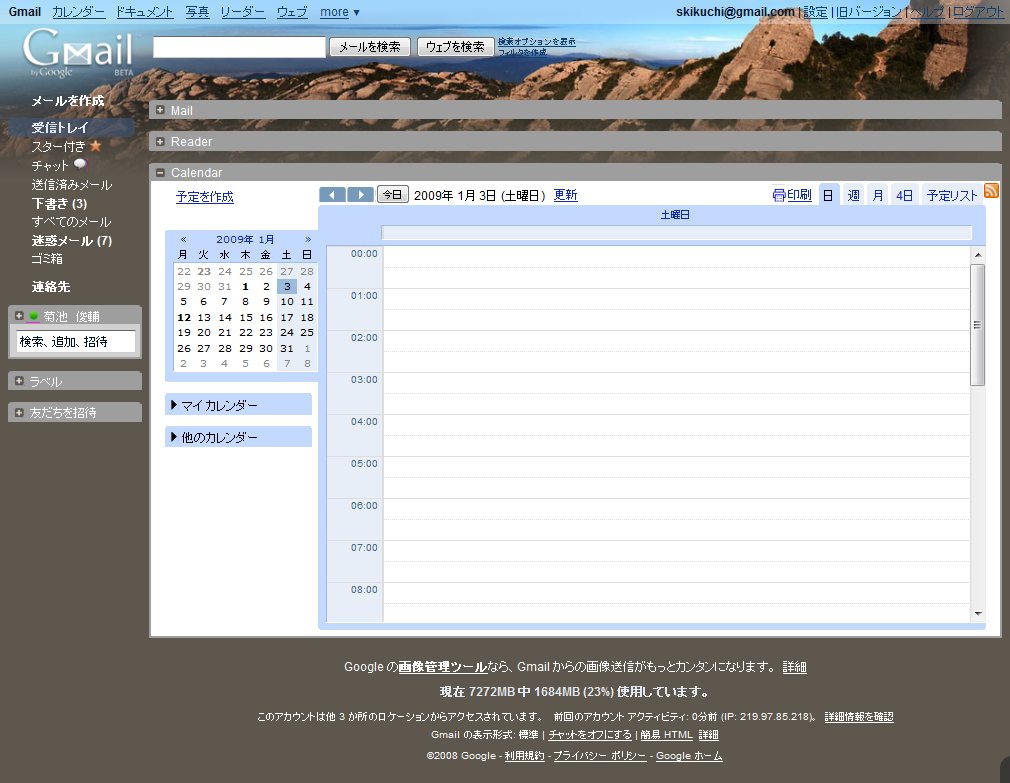Click the 設定 settings link
Screen dimensions: 1010x783
pos(815,12)
